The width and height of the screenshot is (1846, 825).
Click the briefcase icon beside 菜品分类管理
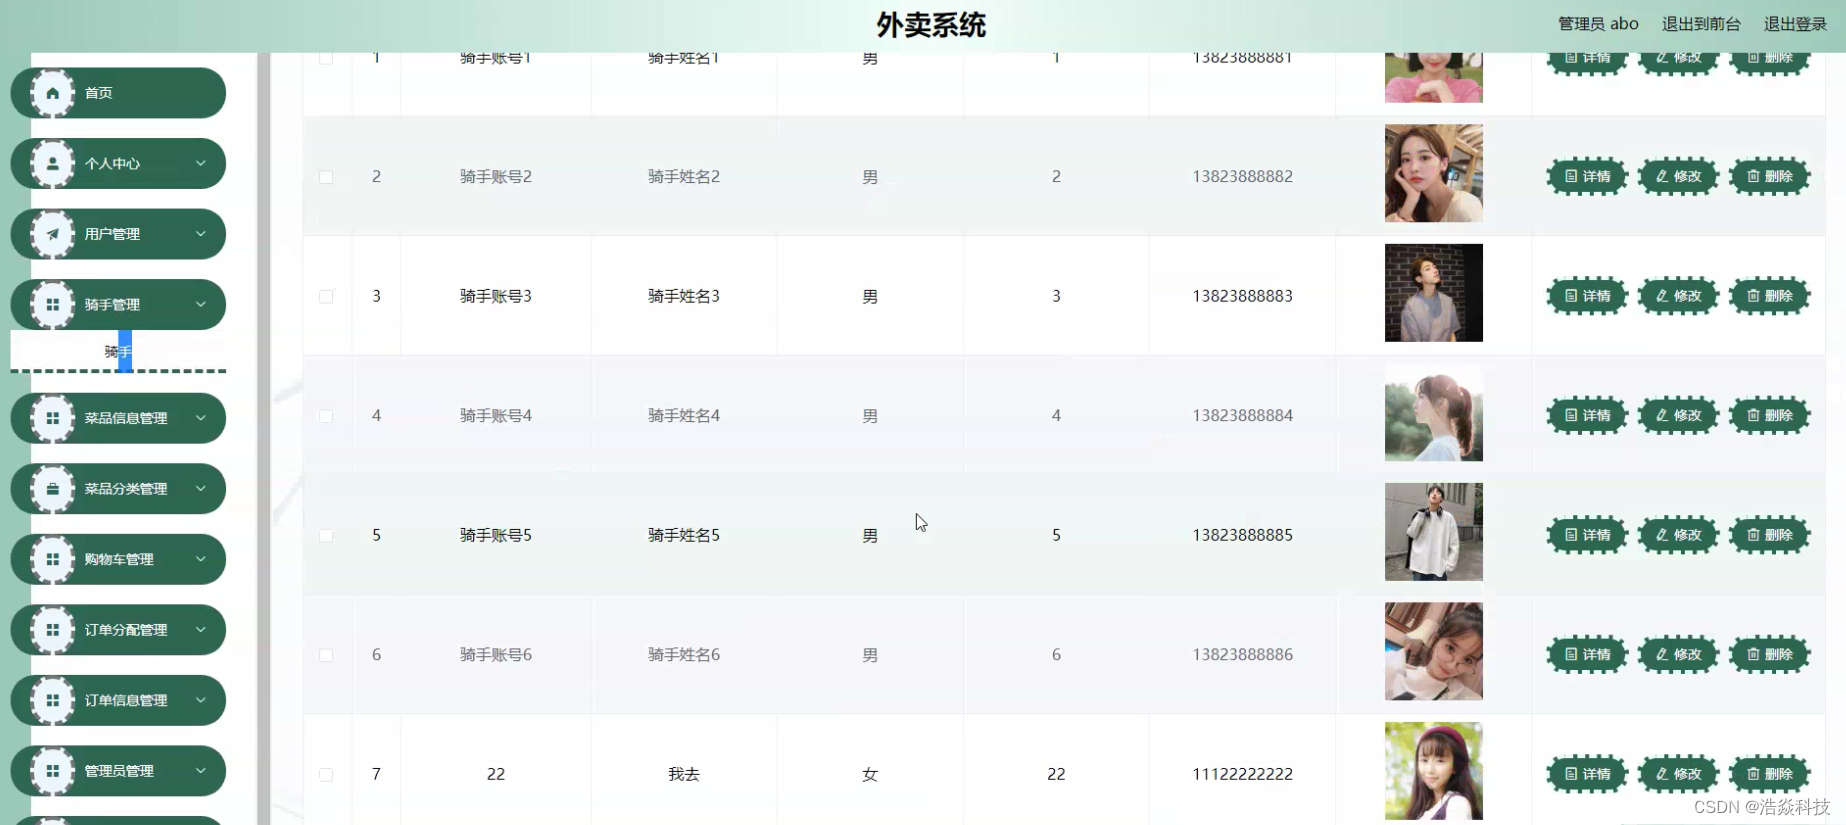(x=53, y=489)
